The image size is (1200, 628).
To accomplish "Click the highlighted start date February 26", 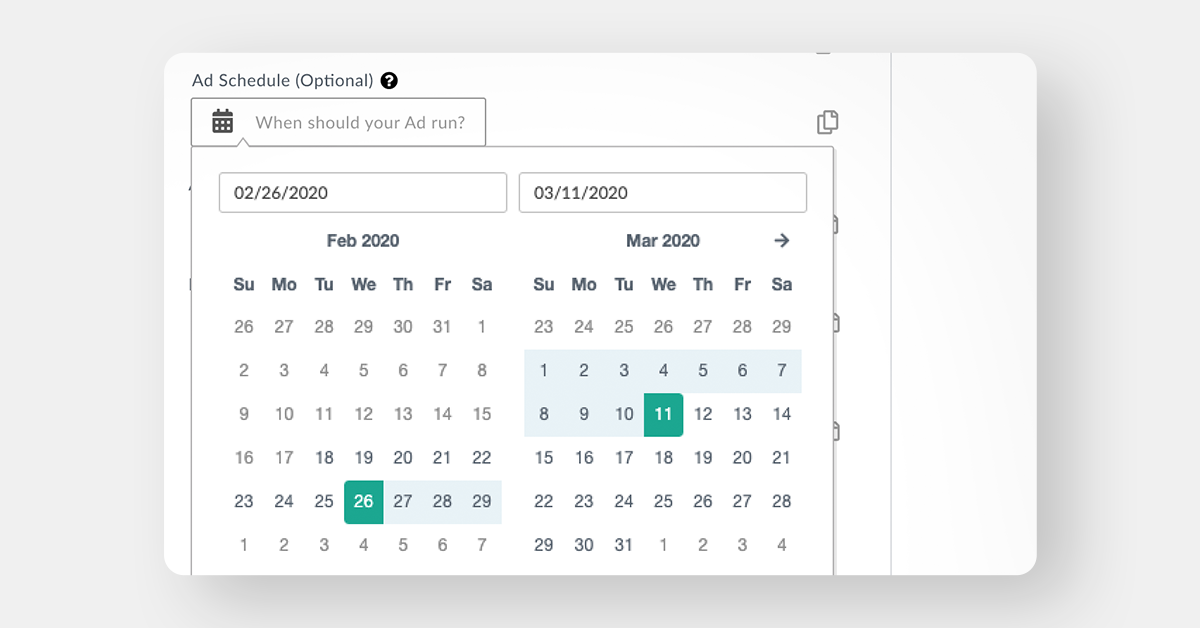I will click(x=363, y=501).
